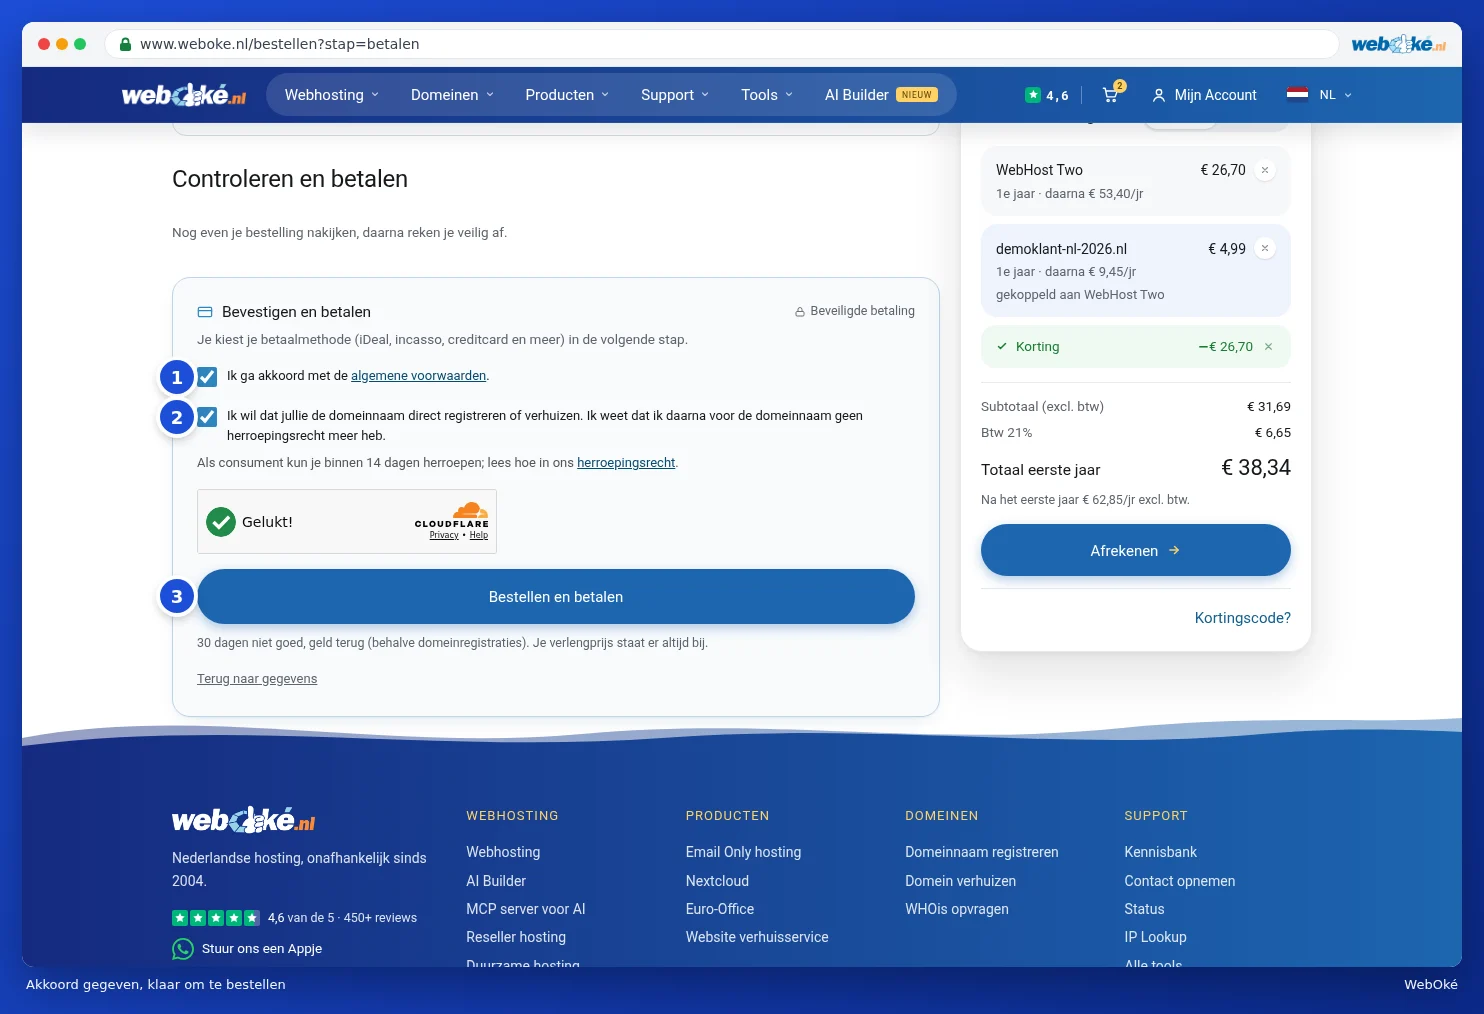Screen dimensions: 1484x1014
Task: Expand the Webhosting menu
Action: [x=332, y=95]
